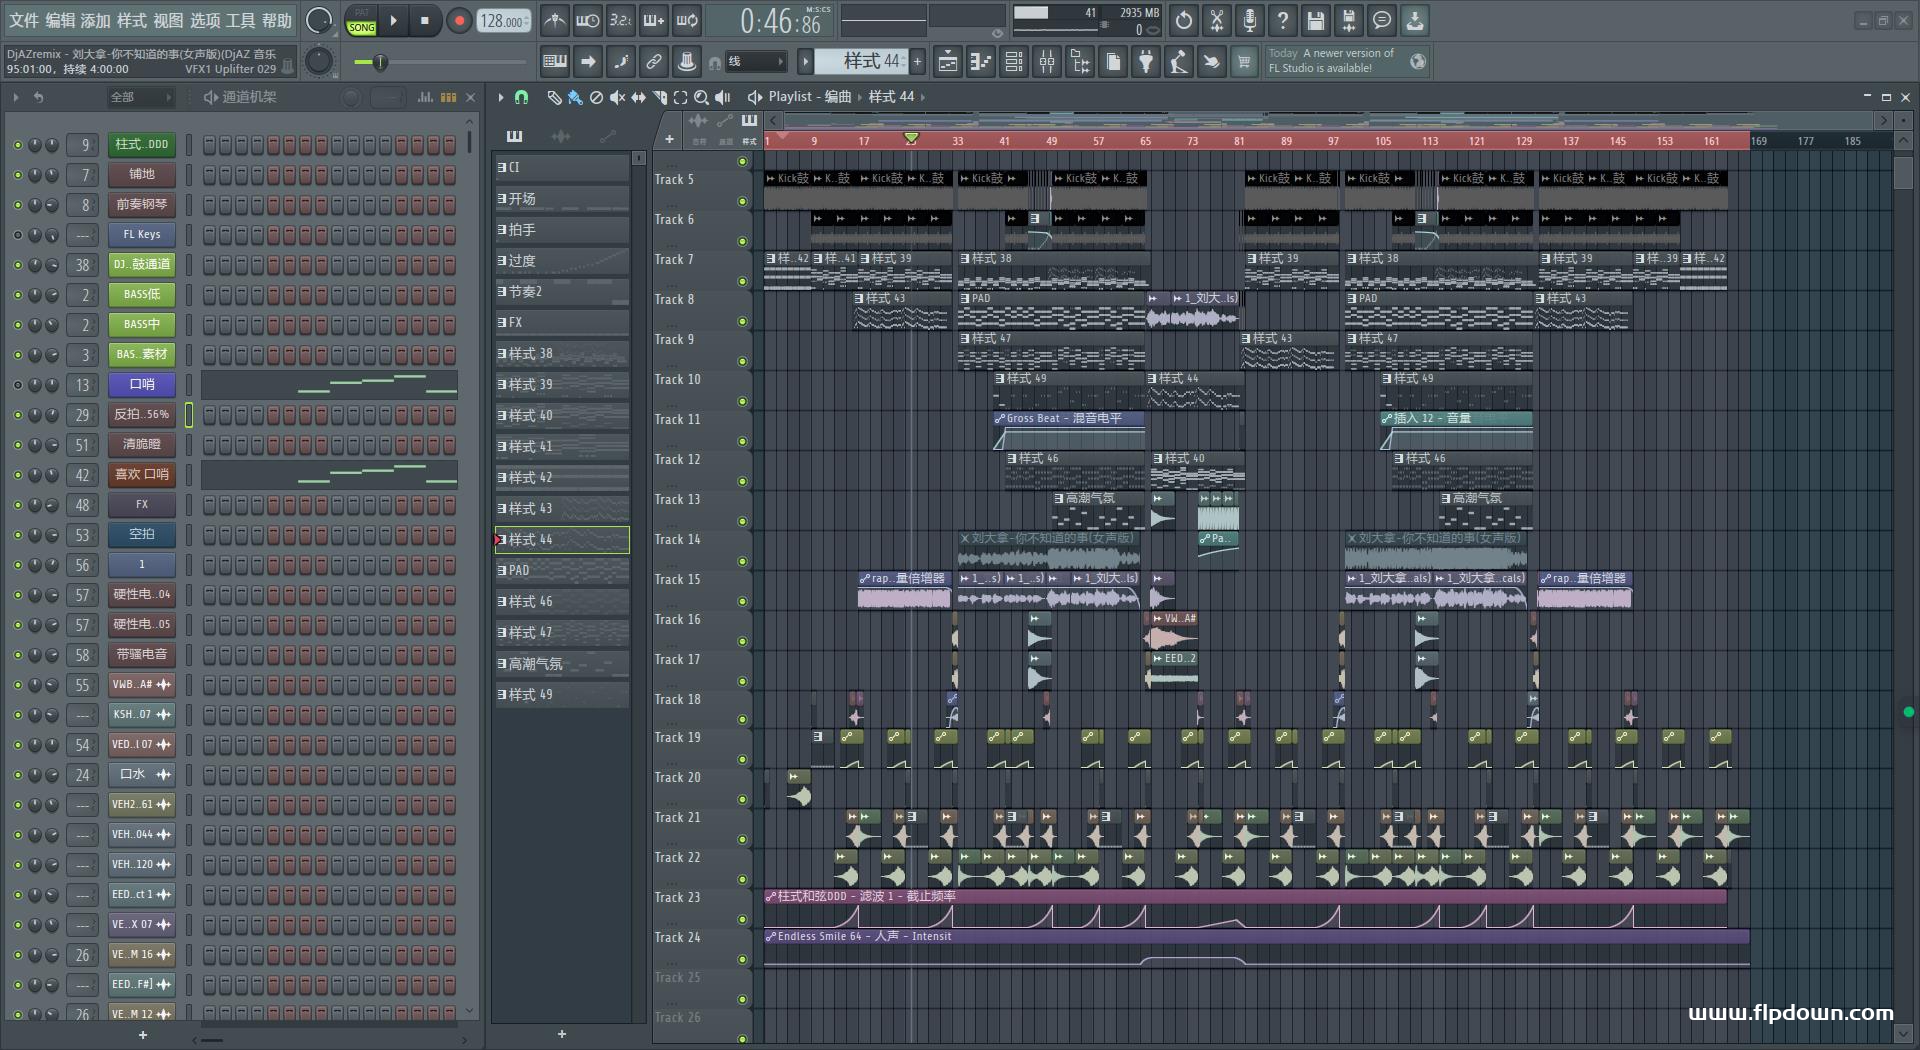Select the playlist pencil draw tool
This screenshot has height=1050, width=1920.
(x=554, y=97)
